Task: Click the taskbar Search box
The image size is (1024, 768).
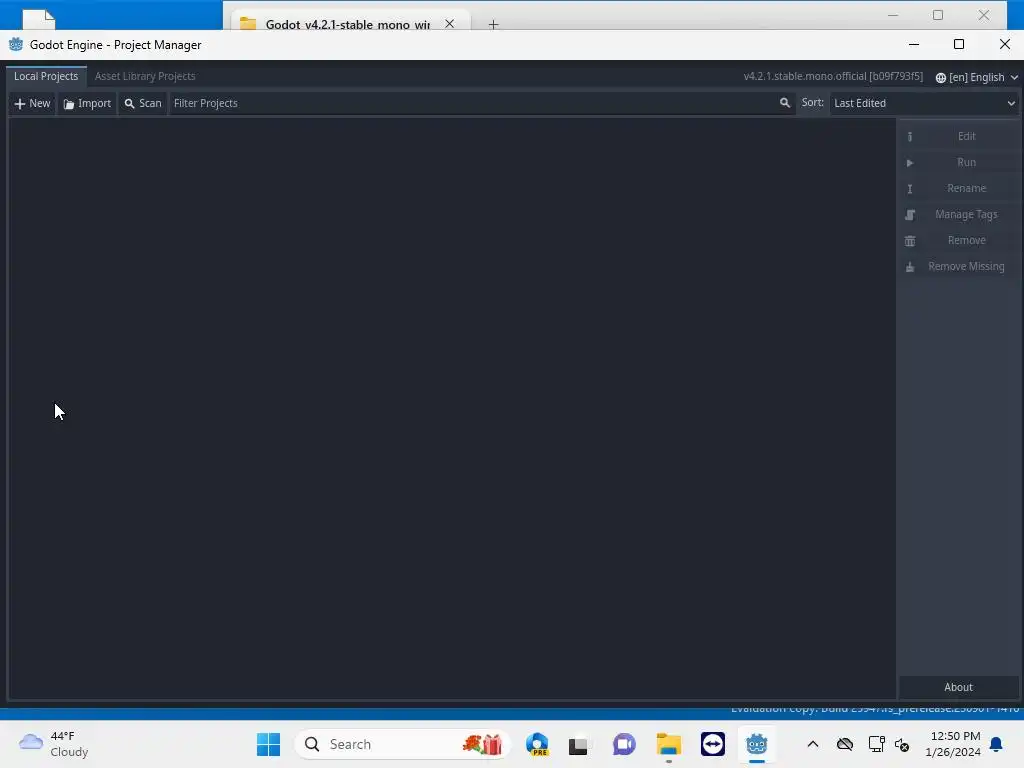Action: [x=402, y=744]
